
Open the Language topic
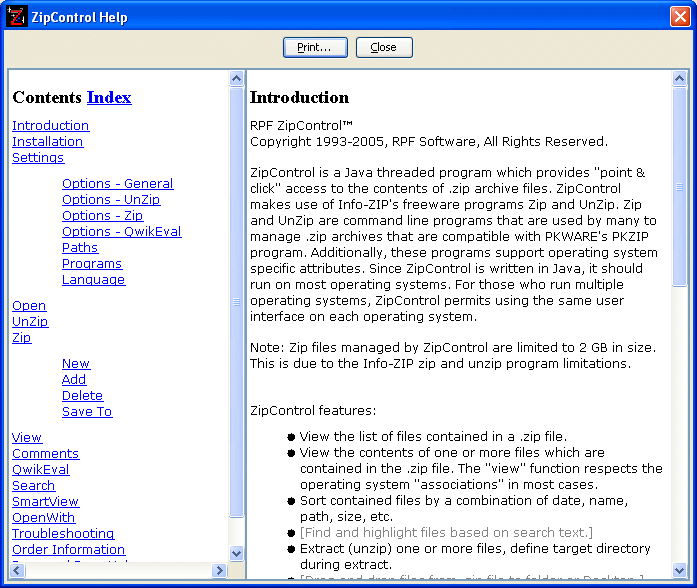tap(94, 280)
